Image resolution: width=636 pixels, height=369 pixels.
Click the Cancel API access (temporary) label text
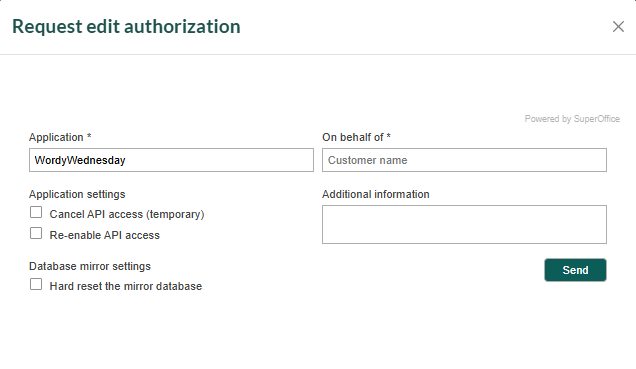(x=127, y=214)
